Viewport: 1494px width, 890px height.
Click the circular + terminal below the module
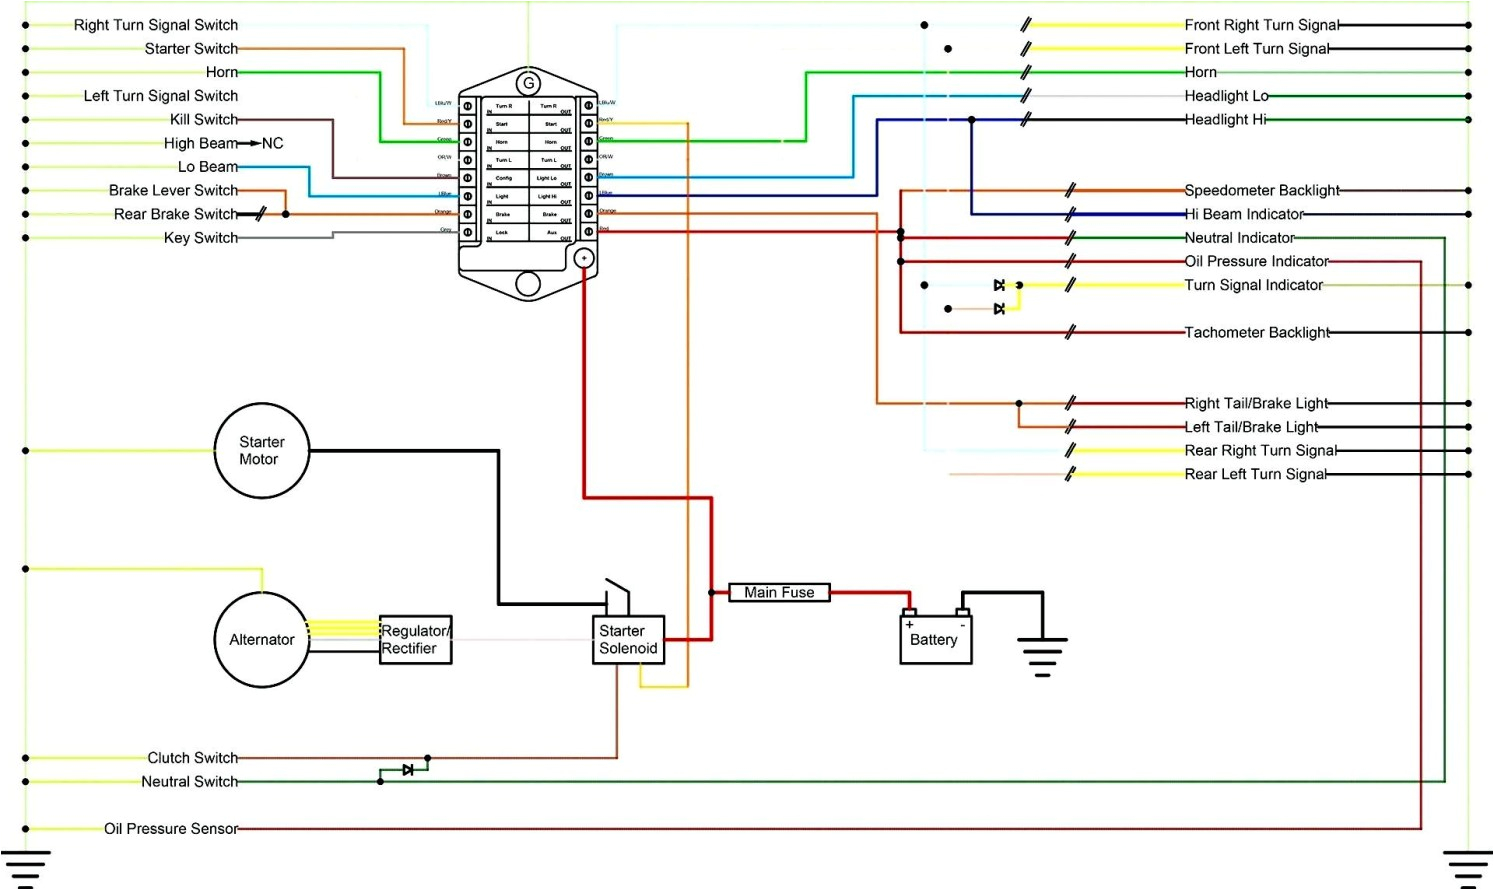[x=584, y=257]
